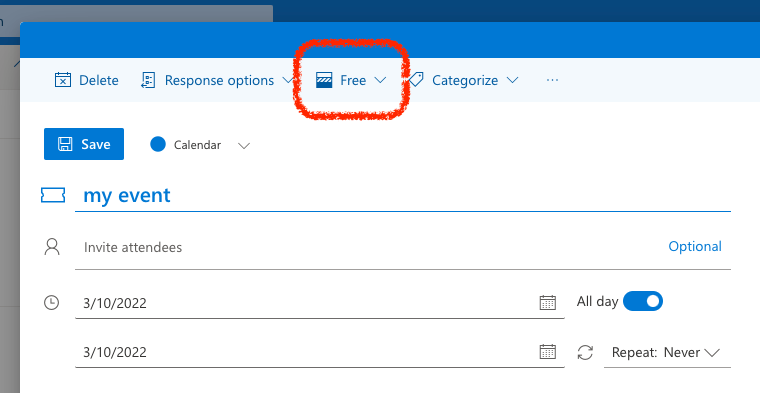
Task: Click the attendees person icon
Action: coord(52,247)
